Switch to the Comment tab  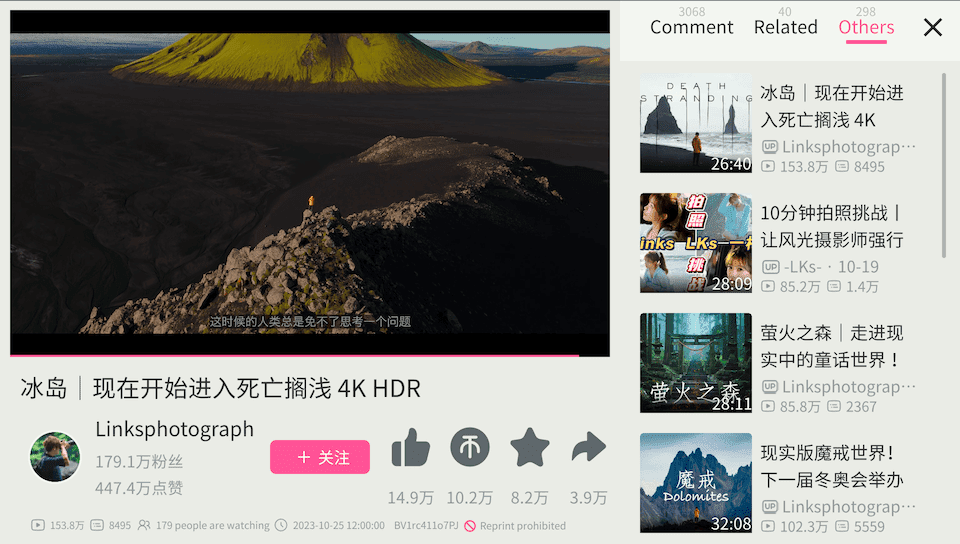coord(691,27)
